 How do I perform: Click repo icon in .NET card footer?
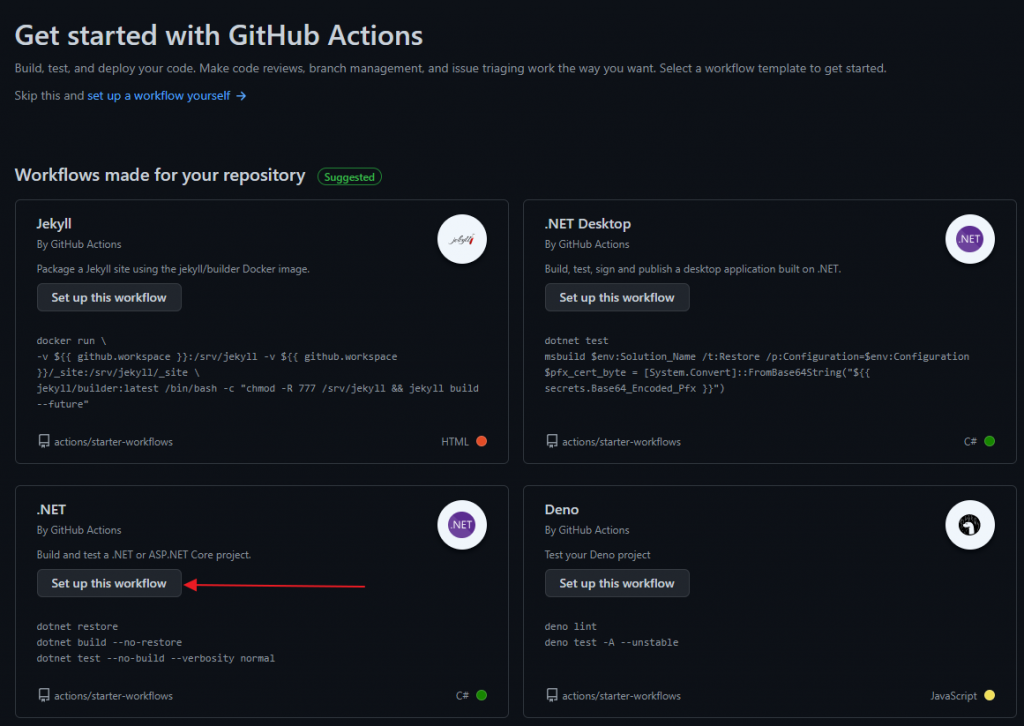pyautogui.click(x=44, y=695)
